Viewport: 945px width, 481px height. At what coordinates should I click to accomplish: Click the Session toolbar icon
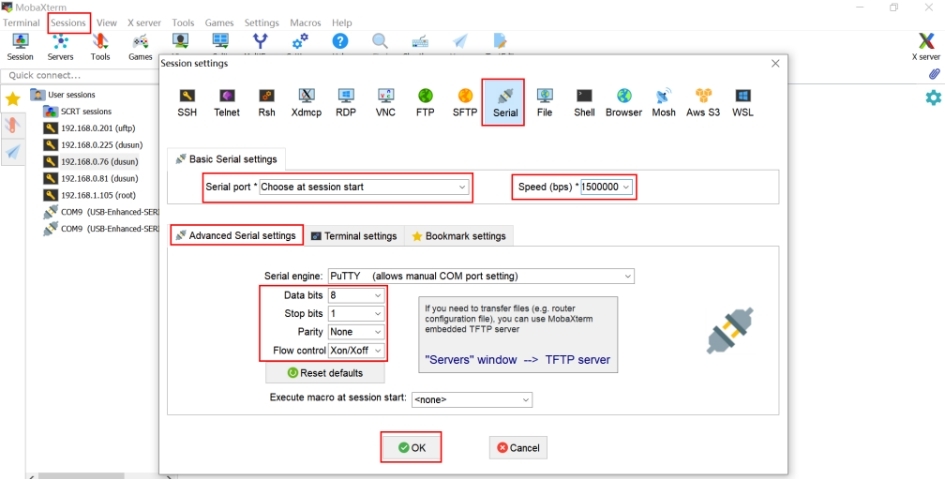coord(20,47)
